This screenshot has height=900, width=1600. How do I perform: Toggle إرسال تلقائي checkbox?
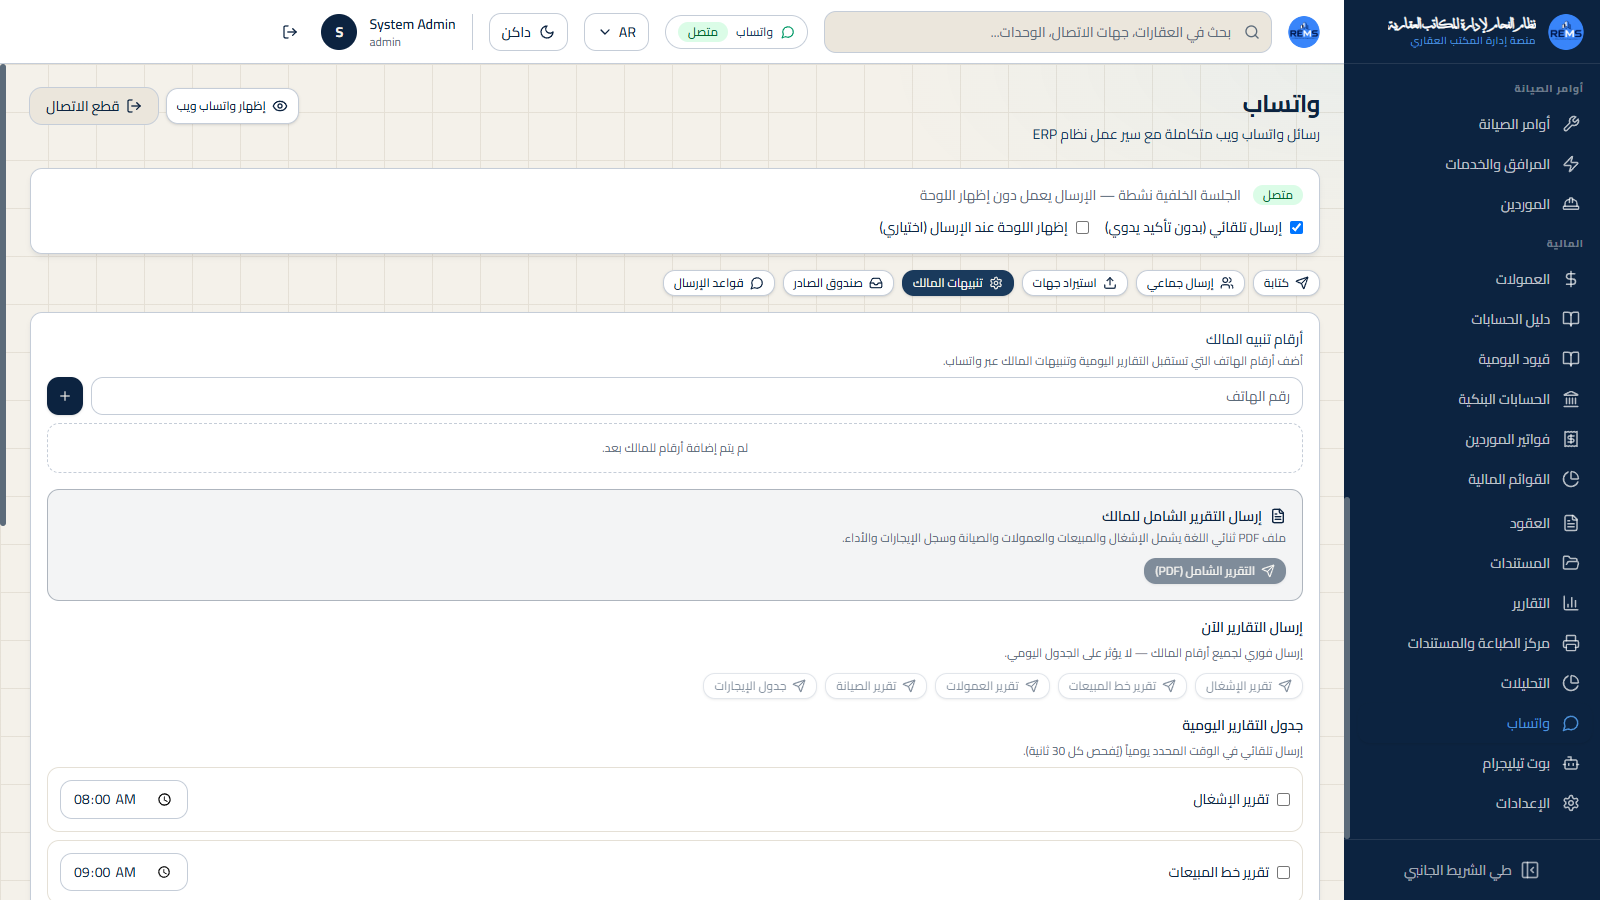click(x=1296, y=228)
